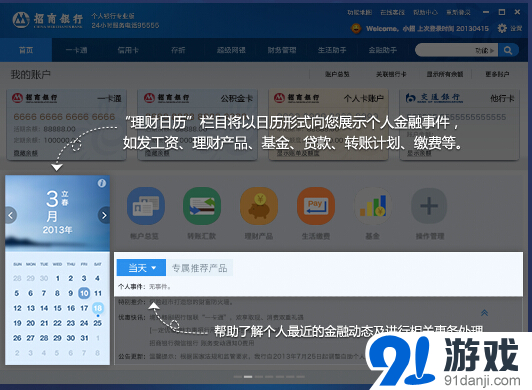Viewport: 532px width, 390px height.
Task: Open the 当天 dropdown
Action: coord(141,268)
